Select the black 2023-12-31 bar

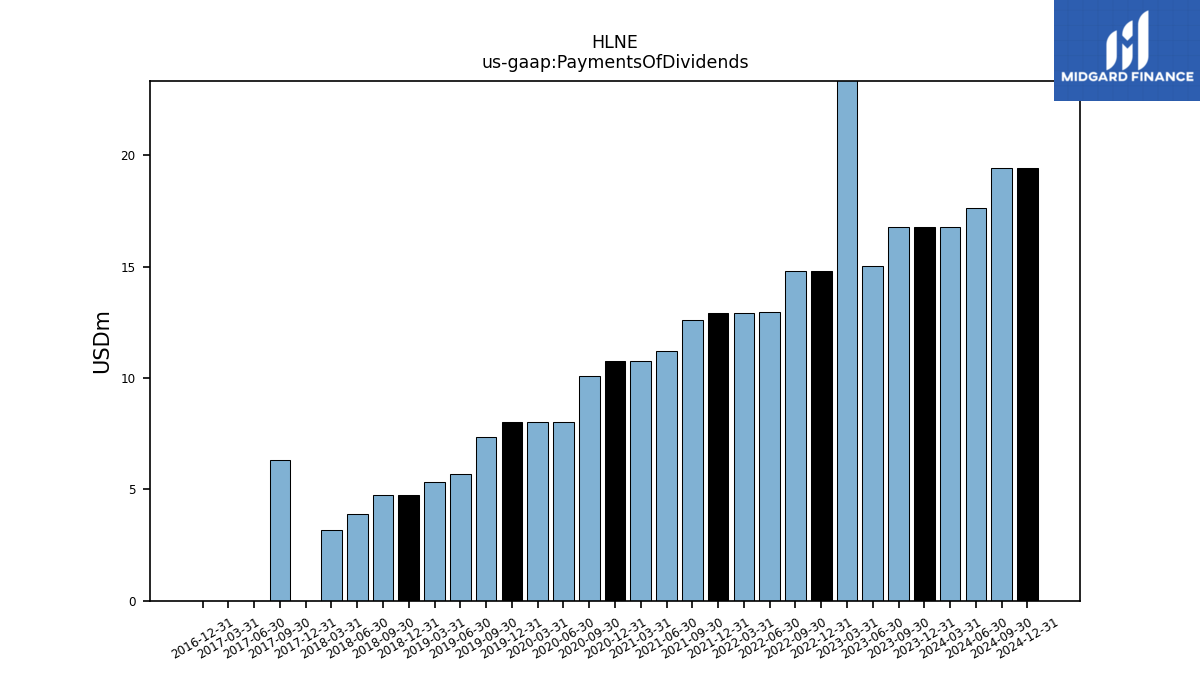click(x=924, y=414)
